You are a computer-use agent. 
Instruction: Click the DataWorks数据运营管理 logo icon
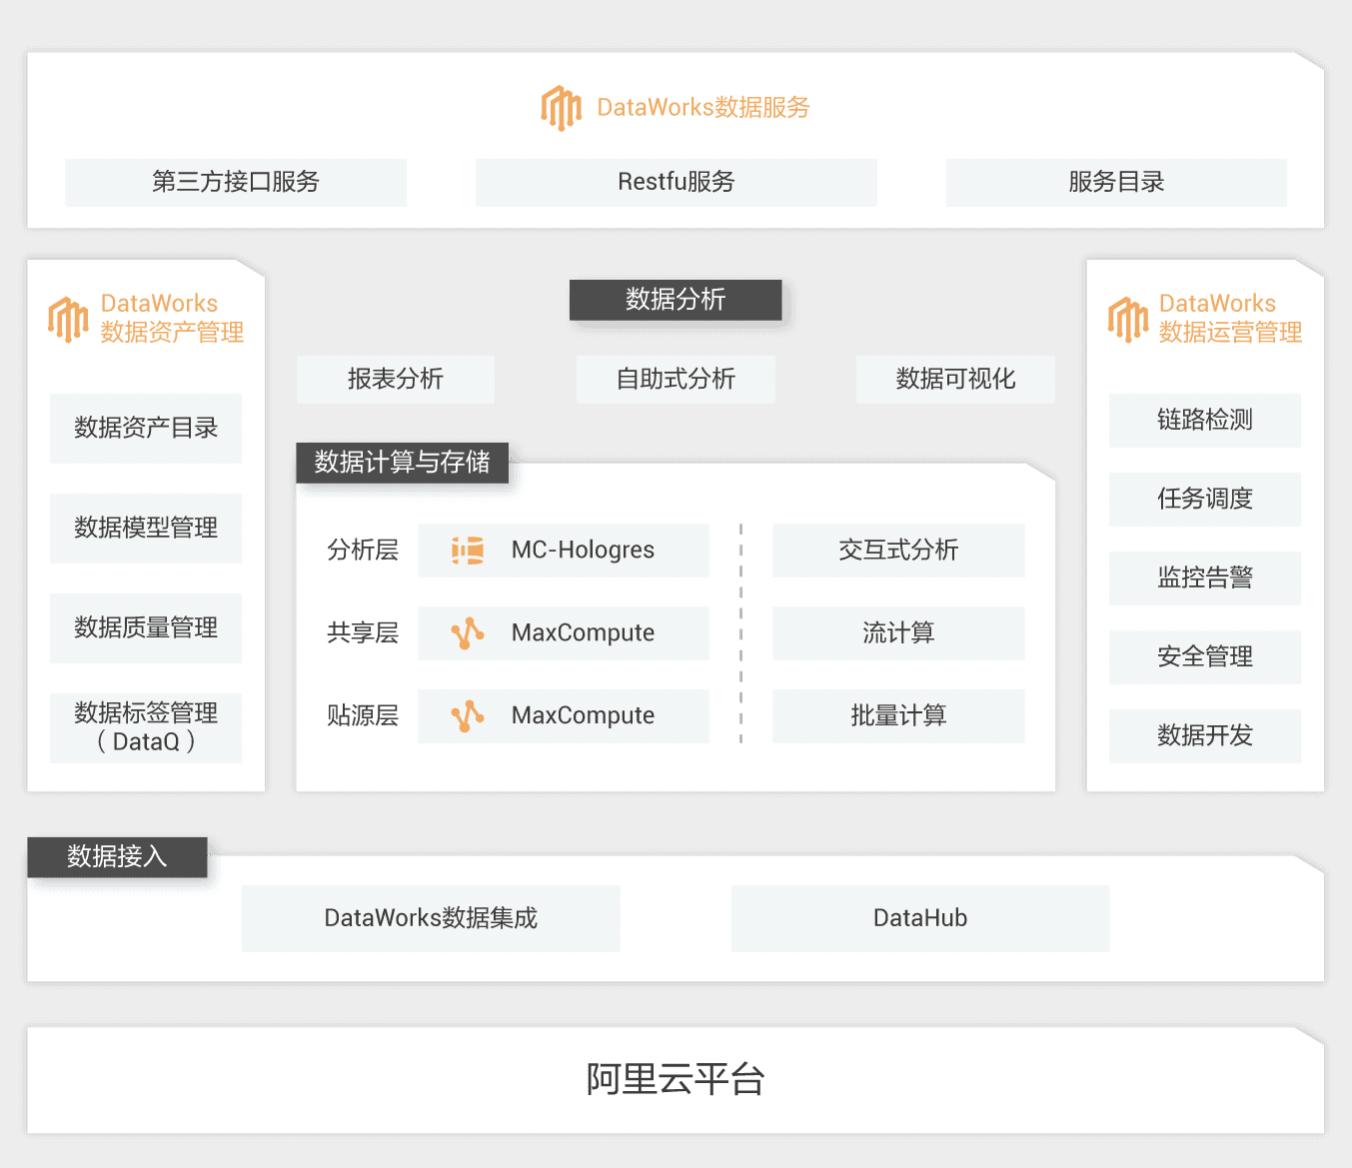tap(1127, 319)
